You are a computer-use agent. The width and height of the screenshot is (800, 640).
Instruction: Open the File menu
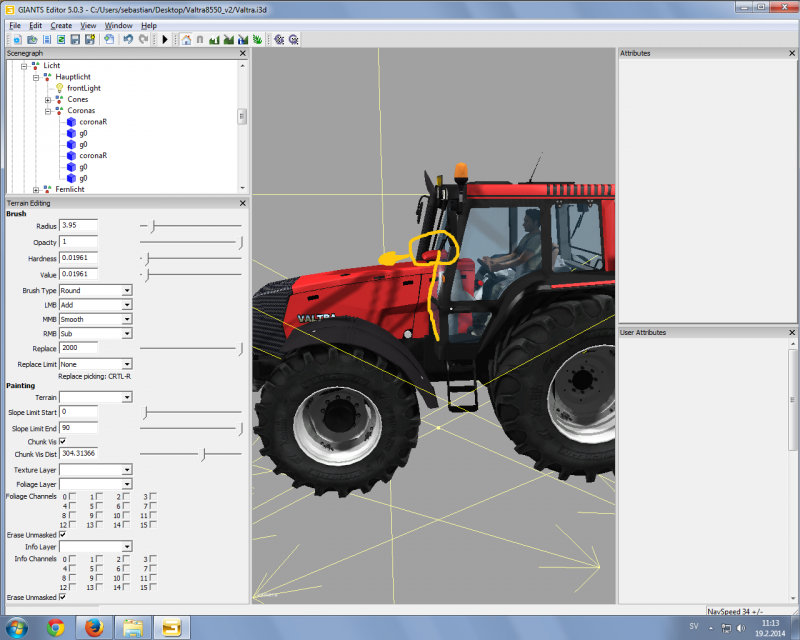click(x=15, y=26)
